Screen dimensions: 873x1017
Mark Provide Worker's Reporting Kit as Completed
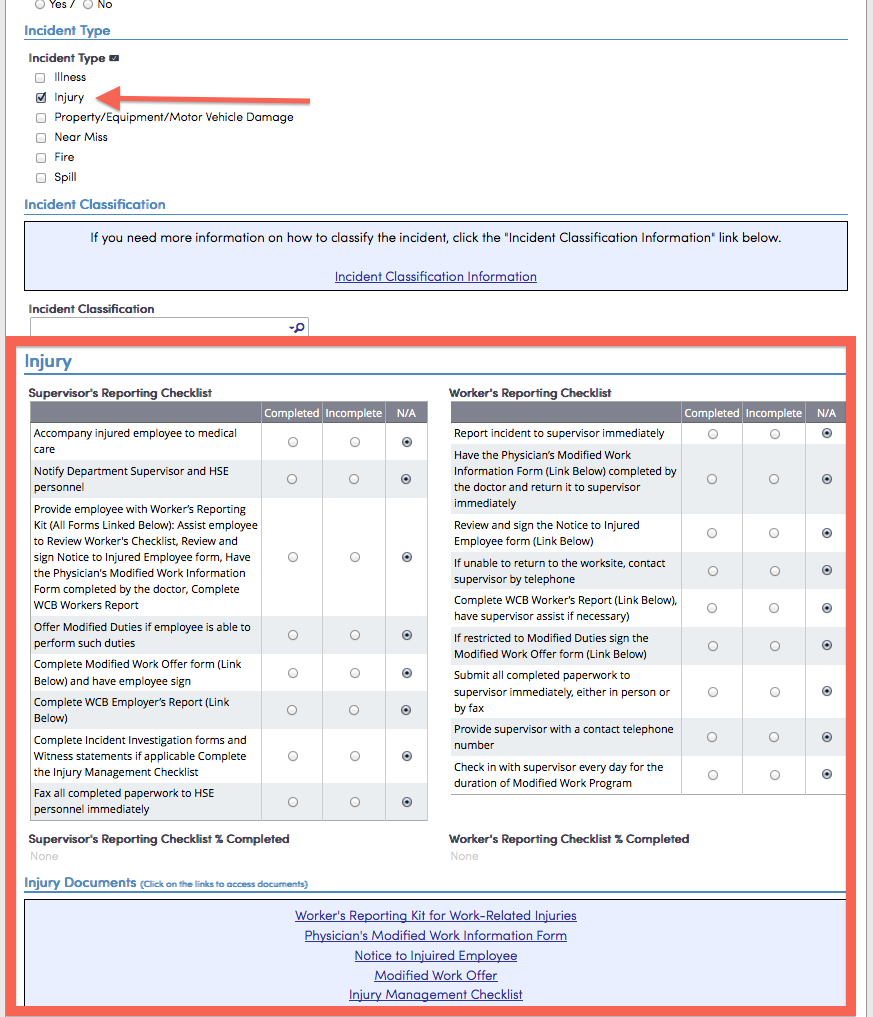(x=293, y=557)
